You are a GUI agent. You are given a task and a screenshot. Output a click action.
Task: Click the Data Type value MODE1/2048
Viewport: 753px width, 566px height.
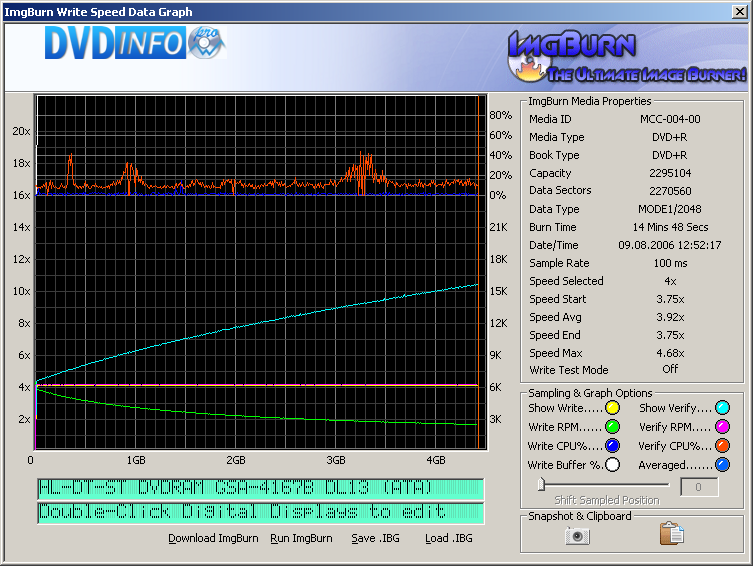coord(670,209)
